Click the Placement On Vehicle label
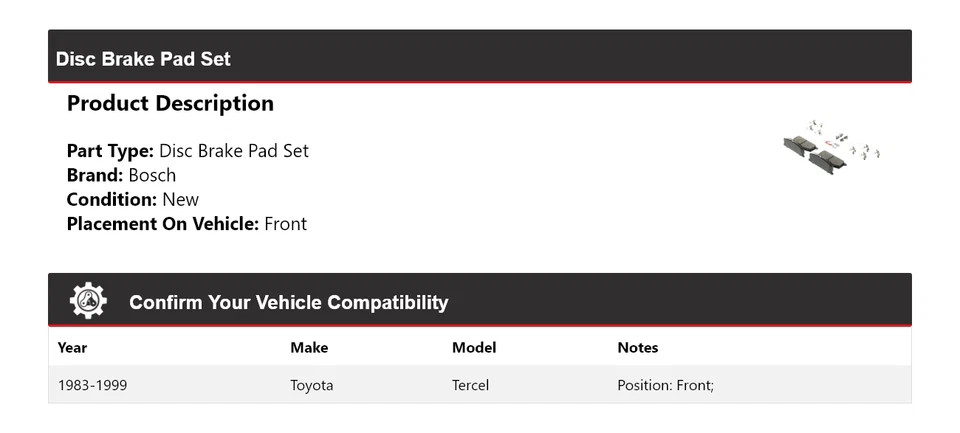960x433 pixels. pos(163,223)
